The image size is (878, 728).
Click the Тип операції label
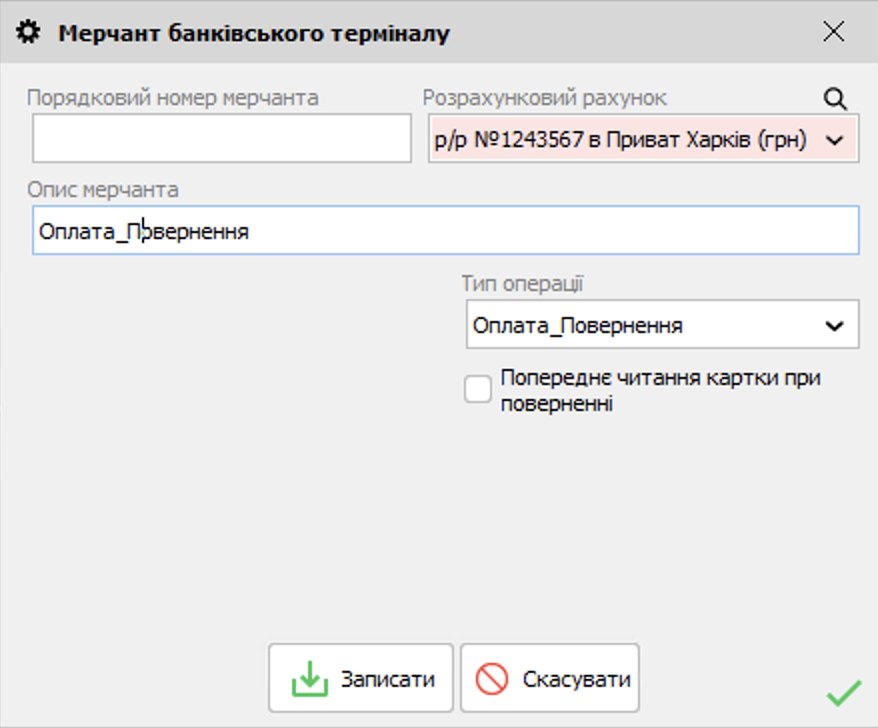point(522,284)
